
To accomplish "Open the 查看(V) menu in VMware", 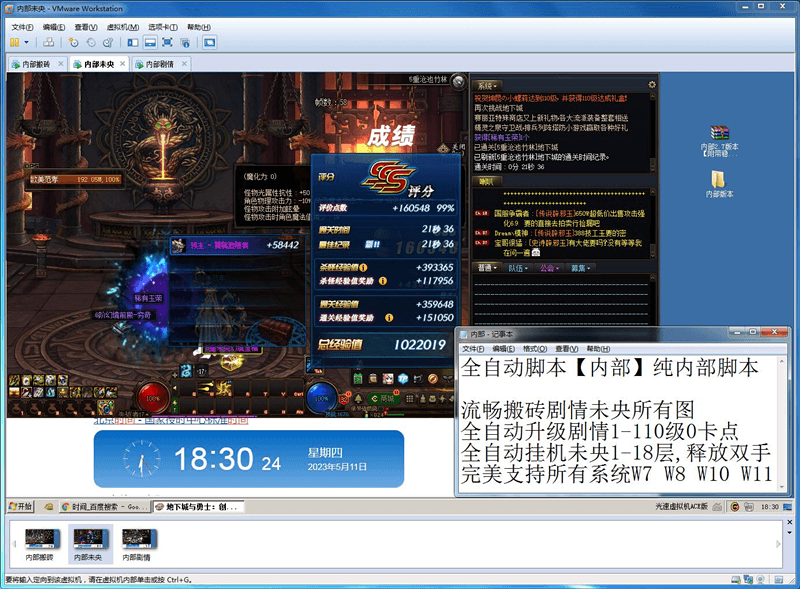I will point(85,27).
